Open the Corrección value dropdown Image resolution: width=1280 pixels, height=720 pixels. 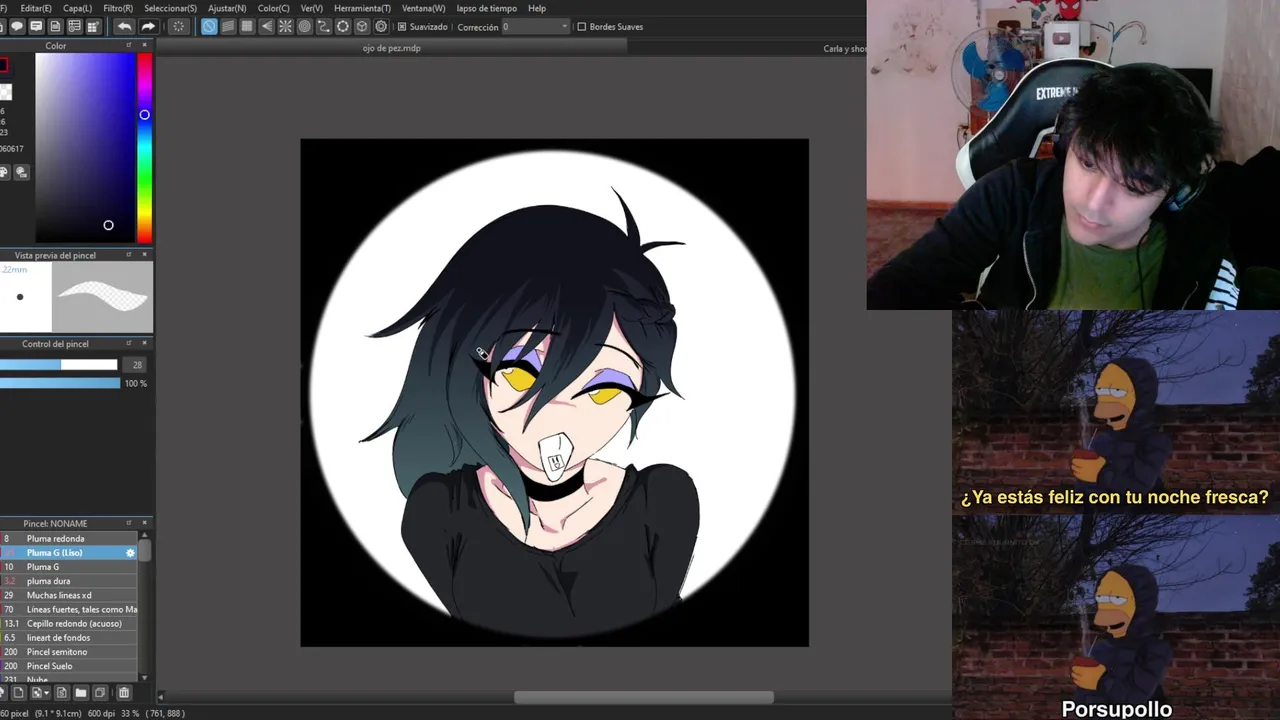click(x=565, y=27)
